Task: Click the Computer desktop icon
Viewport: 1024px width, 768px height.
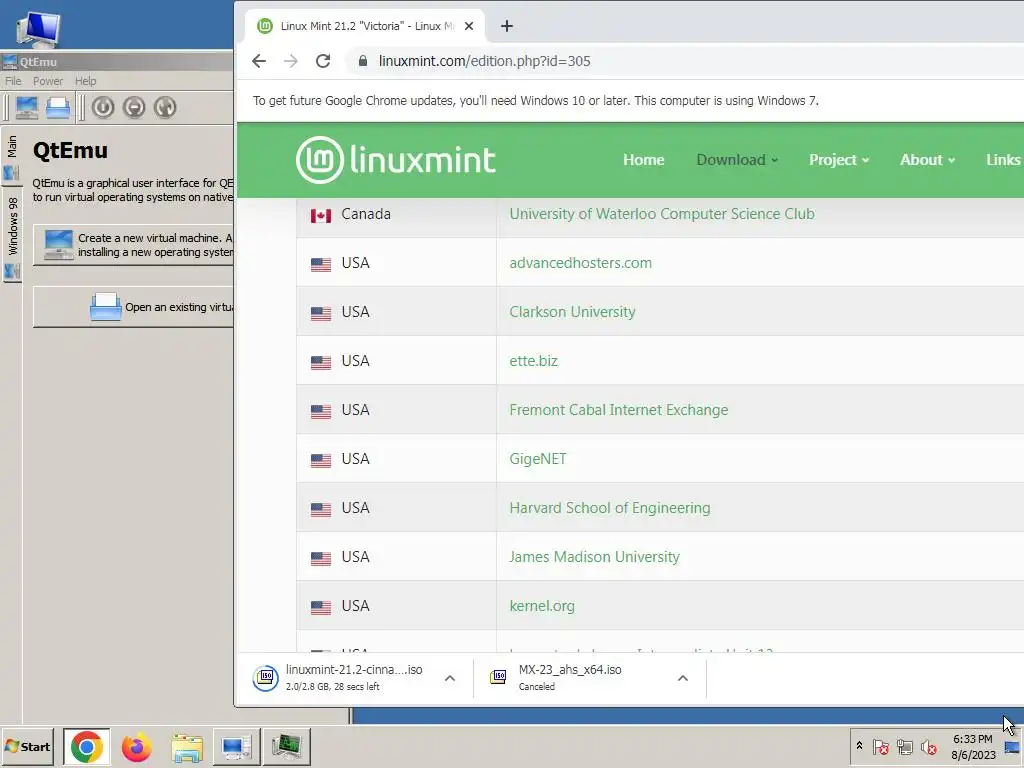Action: 38,29
